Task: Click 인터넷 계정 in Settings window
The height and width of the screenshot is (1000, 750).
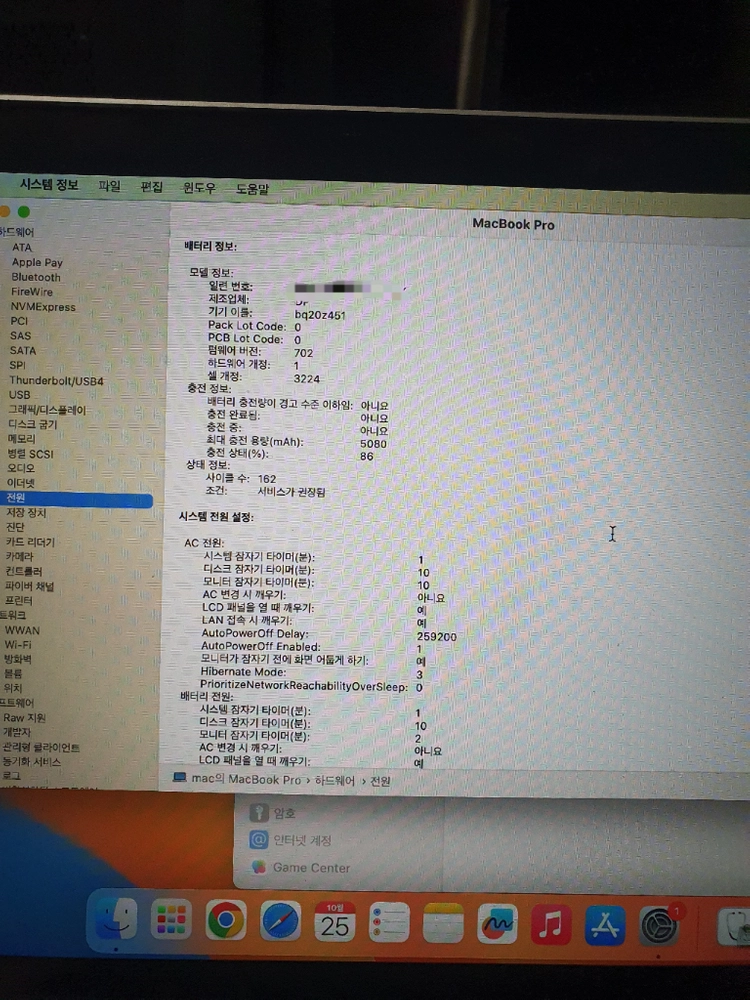Action: [302, 840]
